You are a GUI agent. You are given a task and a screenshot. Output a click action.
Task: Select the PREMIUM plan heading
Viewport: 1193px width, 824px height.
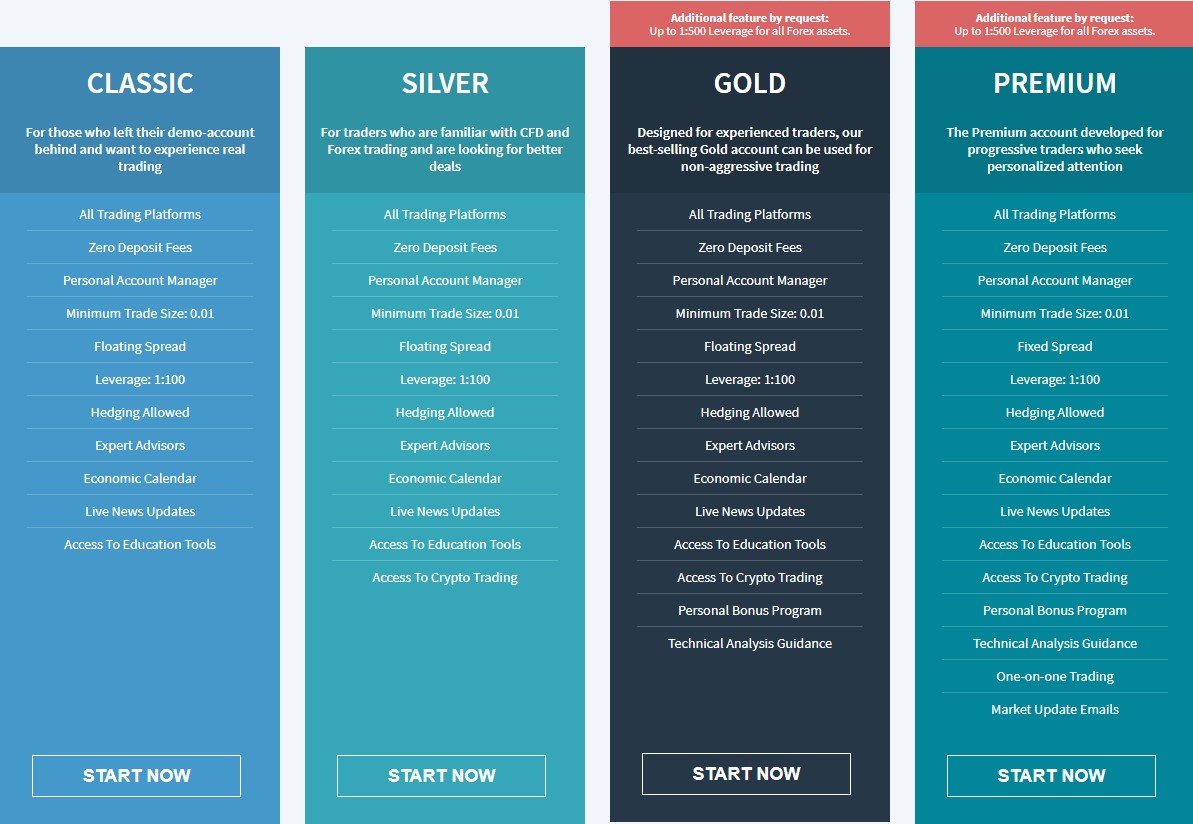tap(1055, 84)
